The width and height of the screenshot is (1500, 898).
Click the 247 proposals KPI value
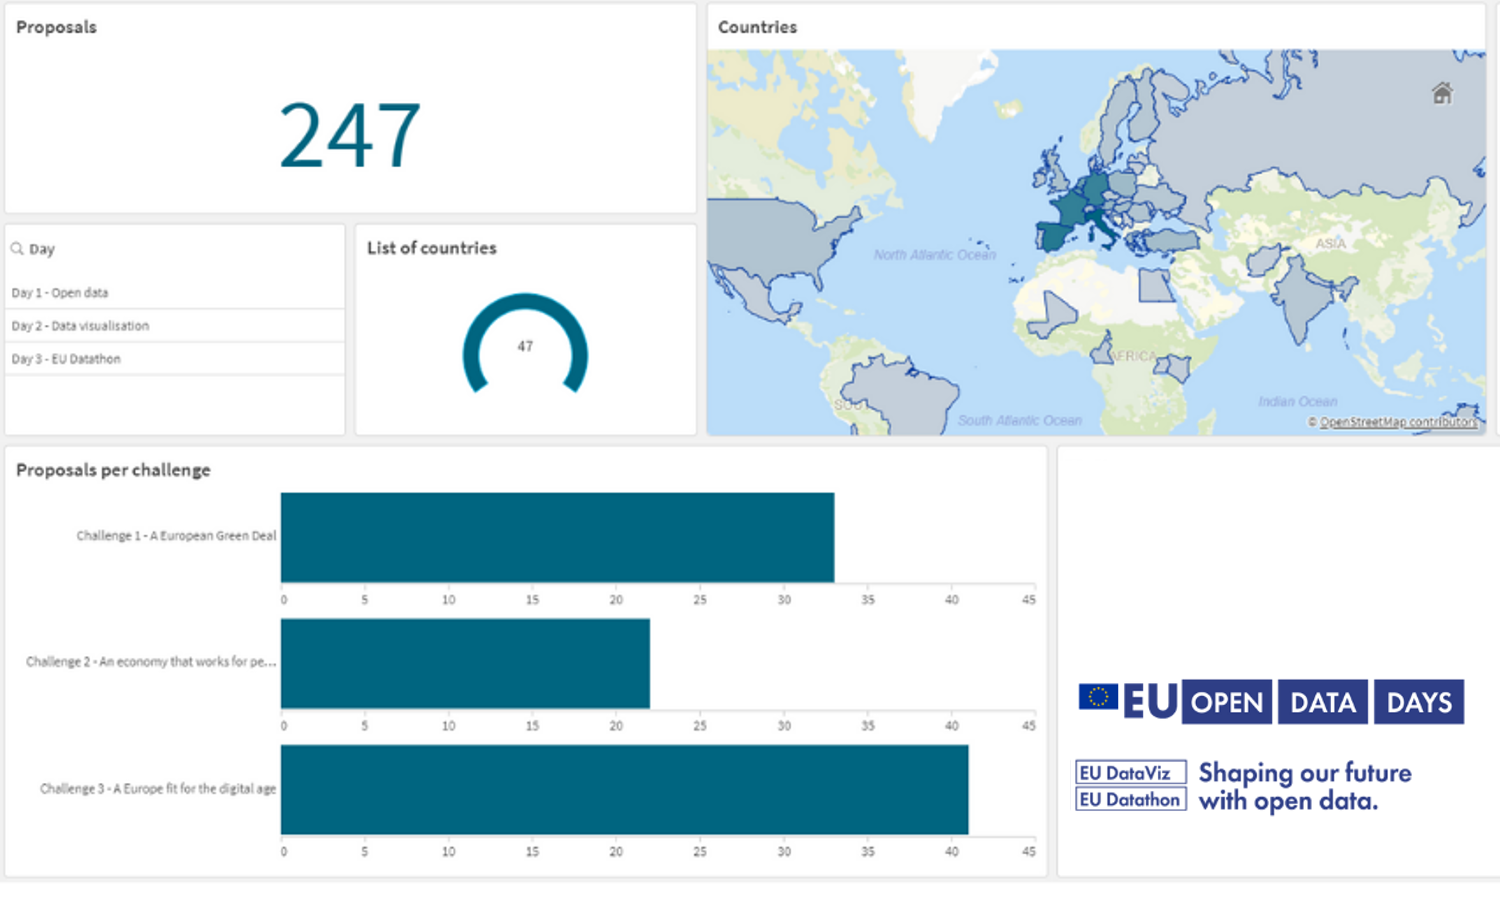[350, 135]
